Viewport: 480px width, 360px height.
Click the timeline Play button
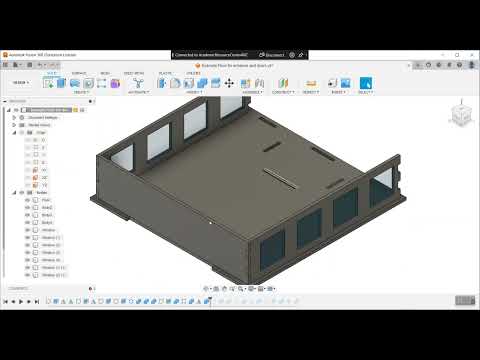coord(21,301)
